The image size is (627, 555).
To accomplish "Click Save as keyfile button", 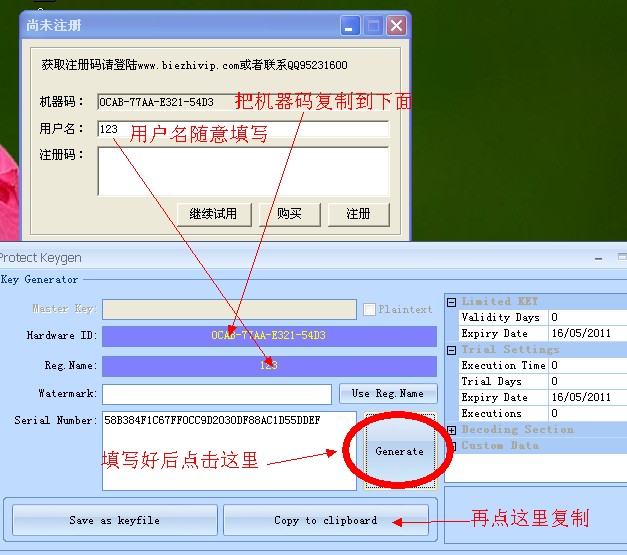I will [x=114, y=520].
